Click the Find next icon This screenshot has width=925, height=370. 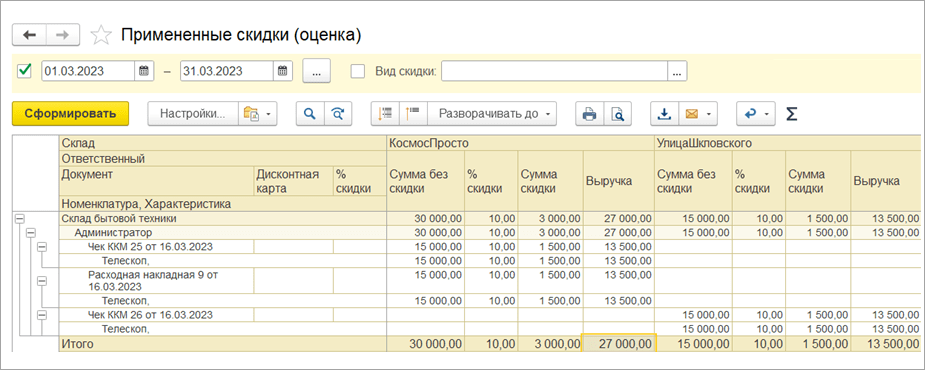[338, 114]
